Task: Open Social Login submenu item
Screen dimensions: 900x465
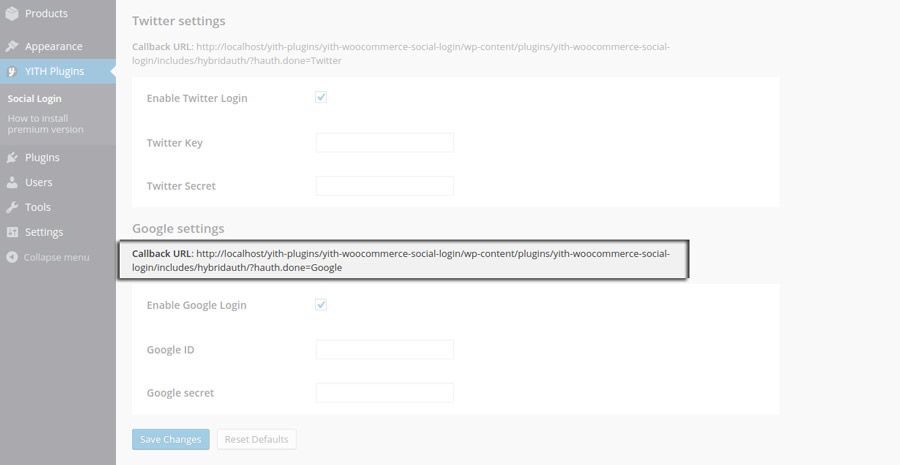Action: coord(34,99)
